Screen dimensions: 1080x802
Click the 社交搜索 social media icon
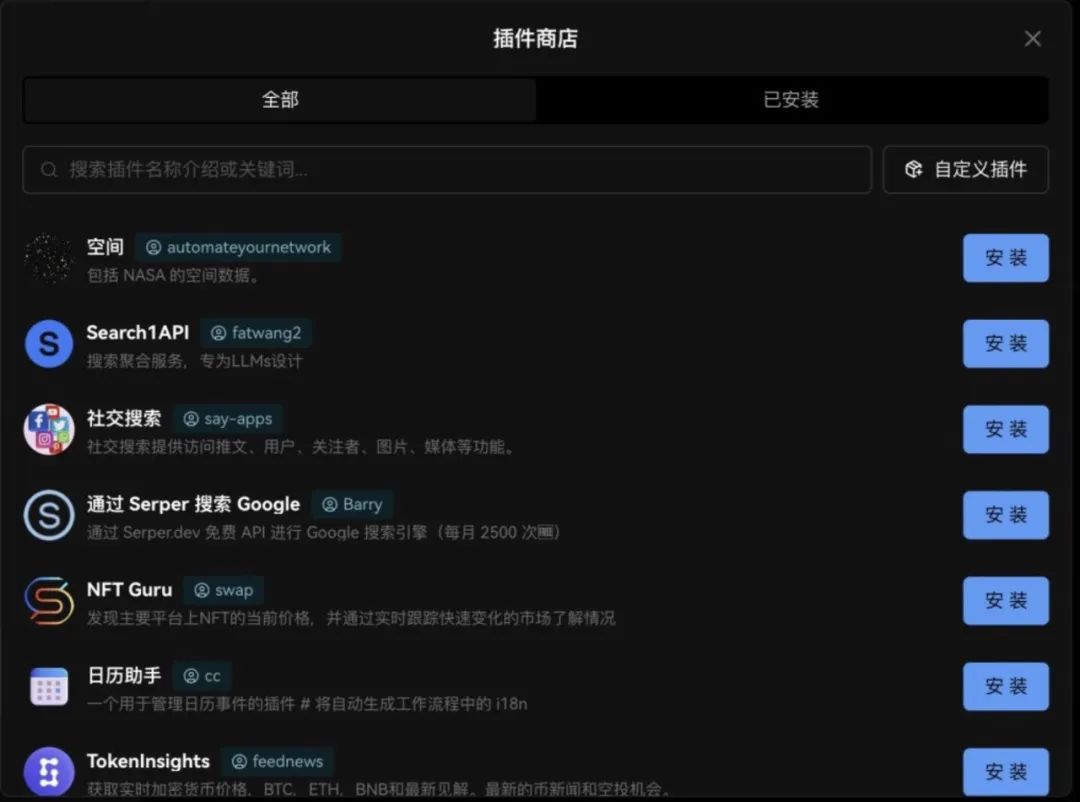[49, 429]
